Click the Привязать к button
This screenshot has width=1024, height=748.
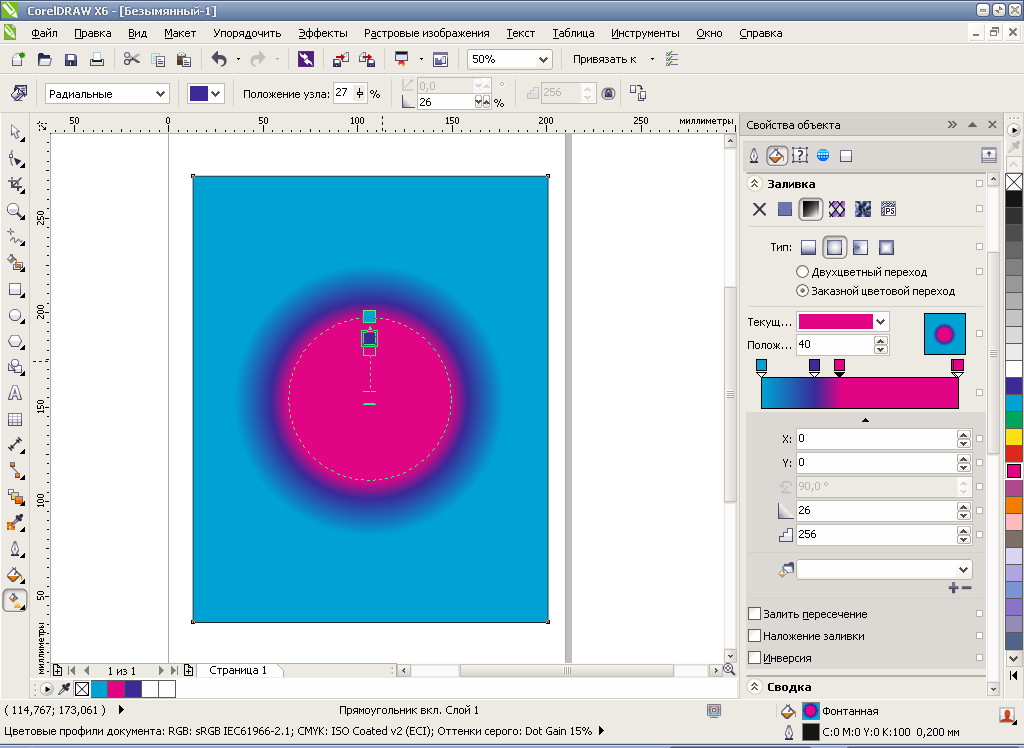point(605,59)
